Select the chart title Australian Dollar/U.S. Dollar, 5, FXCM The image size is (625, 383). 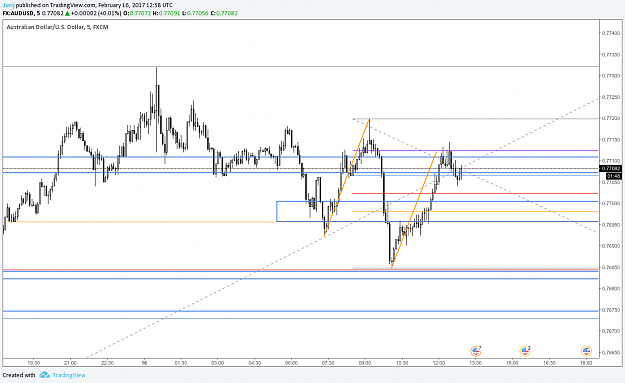pyautogui.click(x=57, y=27)
